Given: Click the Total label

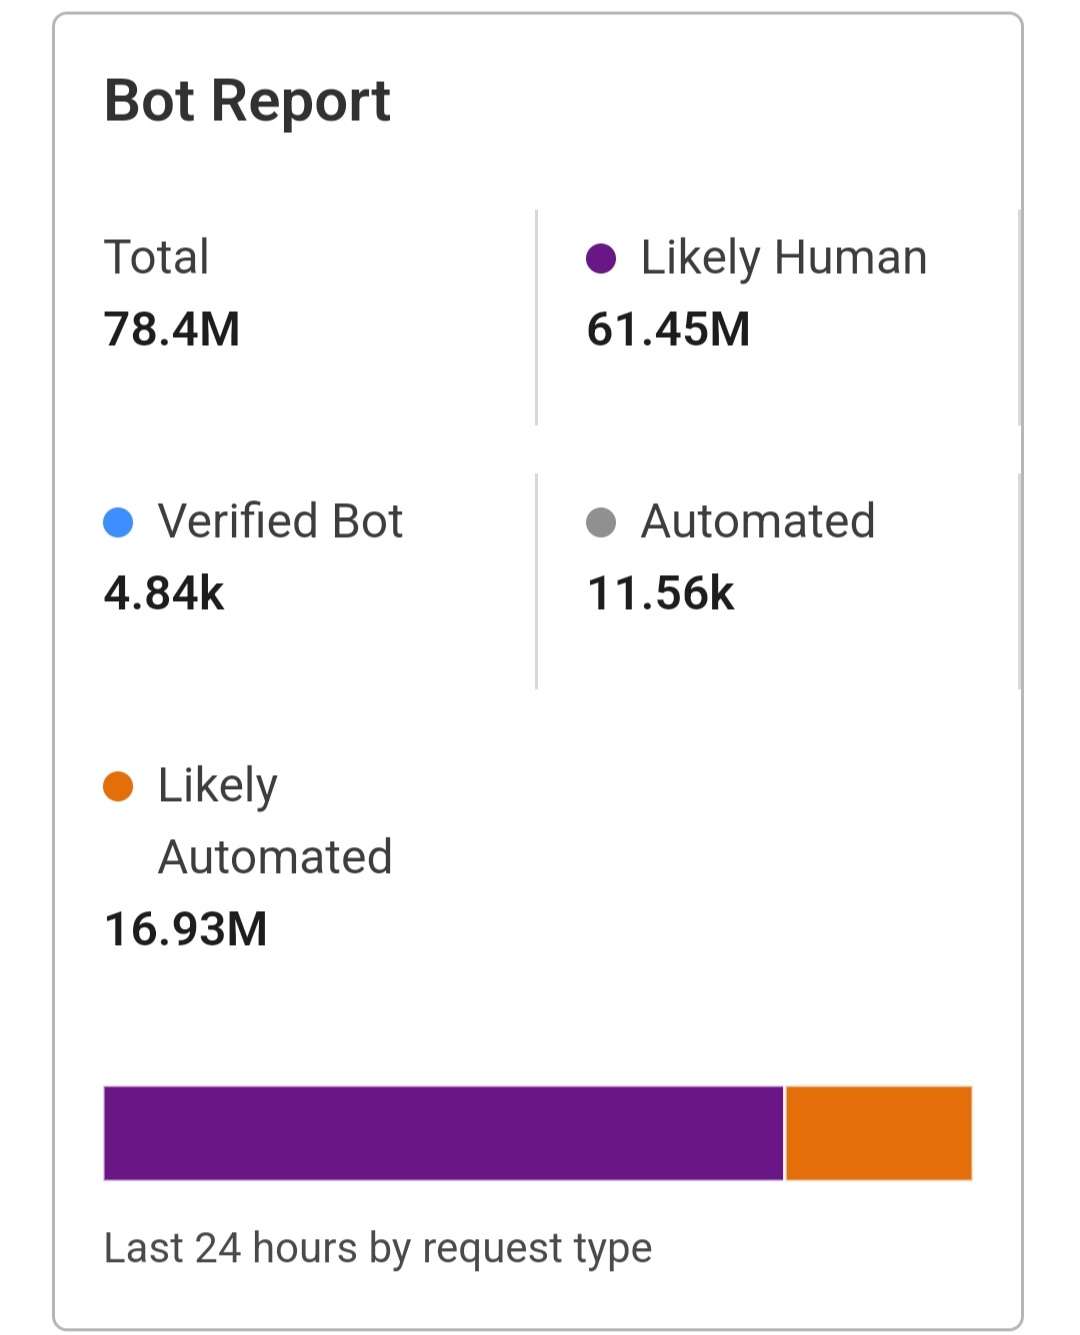Looking at the screenshot, I should click(157, 257).
